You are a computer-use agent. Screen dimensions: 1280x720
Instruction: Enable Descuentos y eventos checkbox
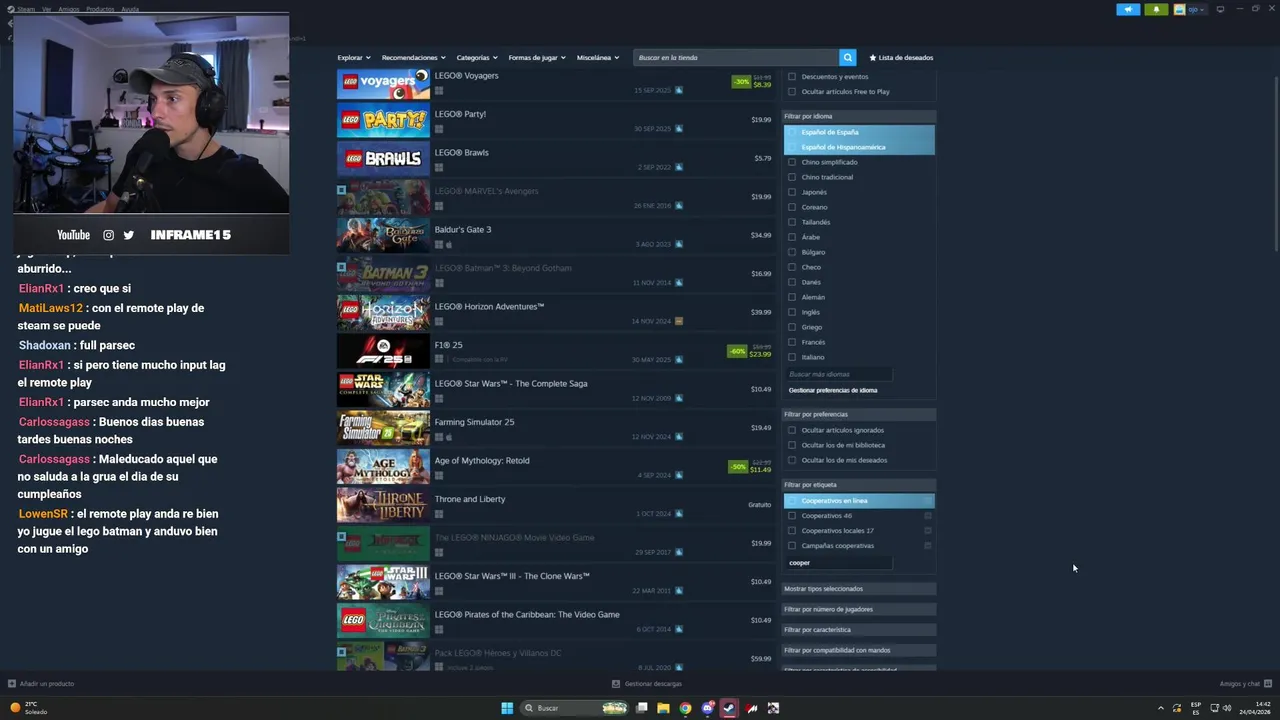pyautogui.click(x=792, y=77)
